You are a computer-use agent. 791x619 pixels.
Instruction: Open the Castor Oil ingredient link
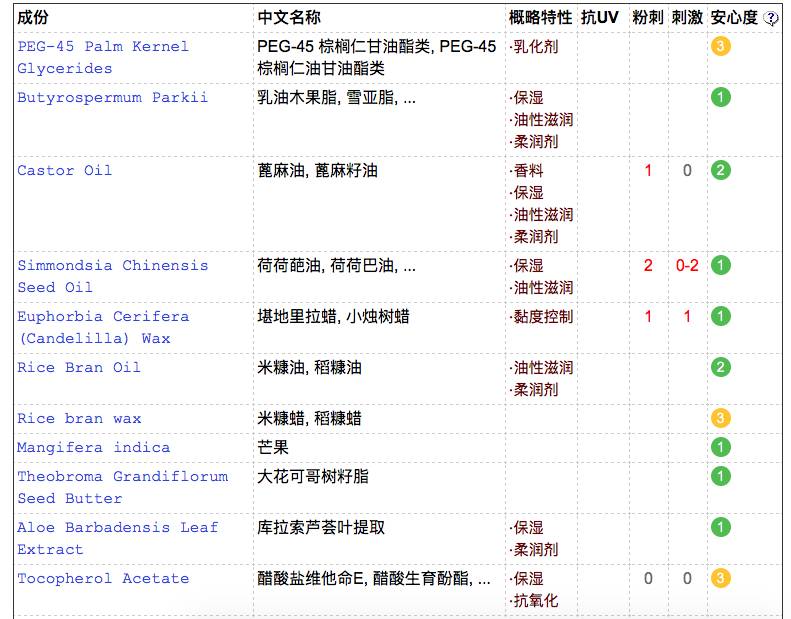coord(65,171)
